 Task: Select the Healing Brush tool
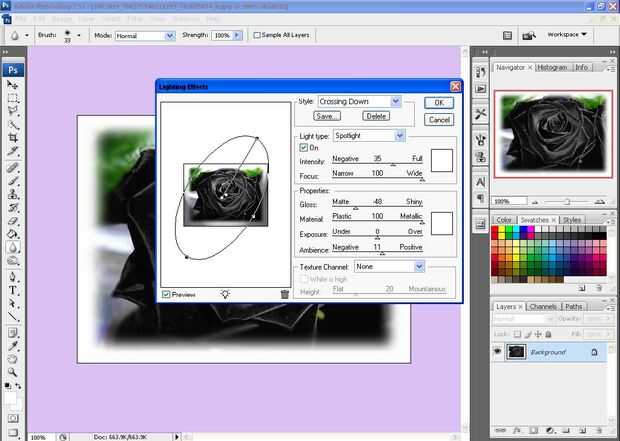(x=12, y=168)
